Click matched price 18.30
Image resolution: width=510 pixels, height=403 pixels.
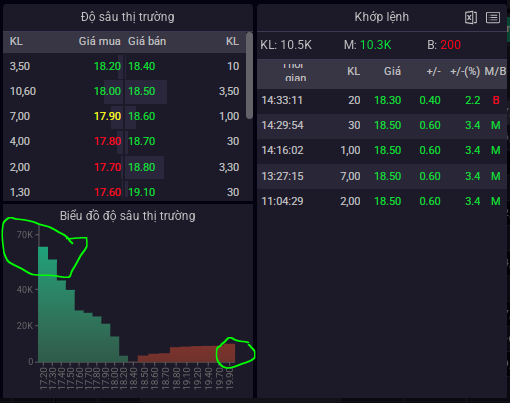click(387, 100)
